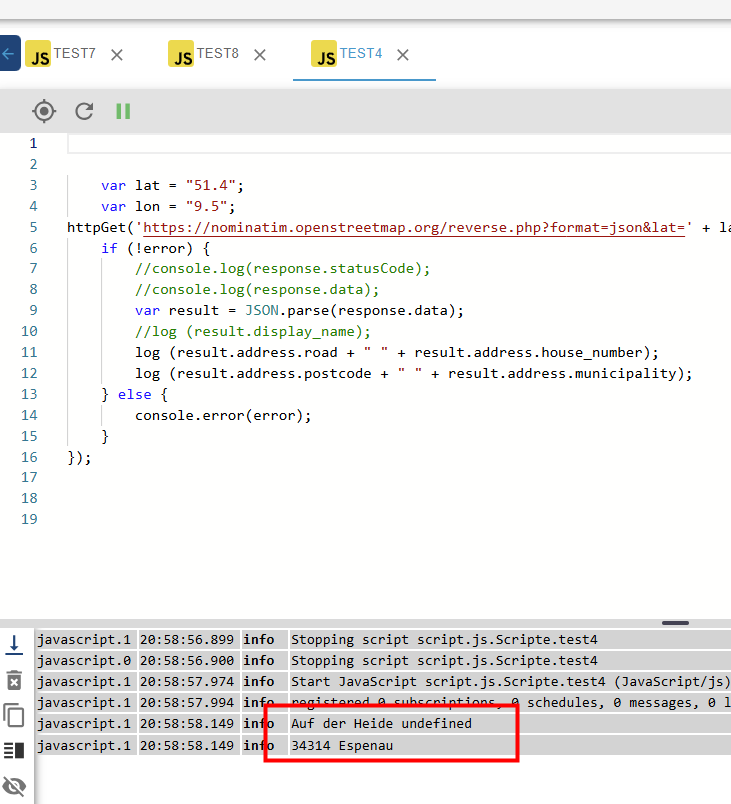The width and height of the screenshot is (731, 804).
Task: Open the log list-layout icon
Action: coord(14,750)
